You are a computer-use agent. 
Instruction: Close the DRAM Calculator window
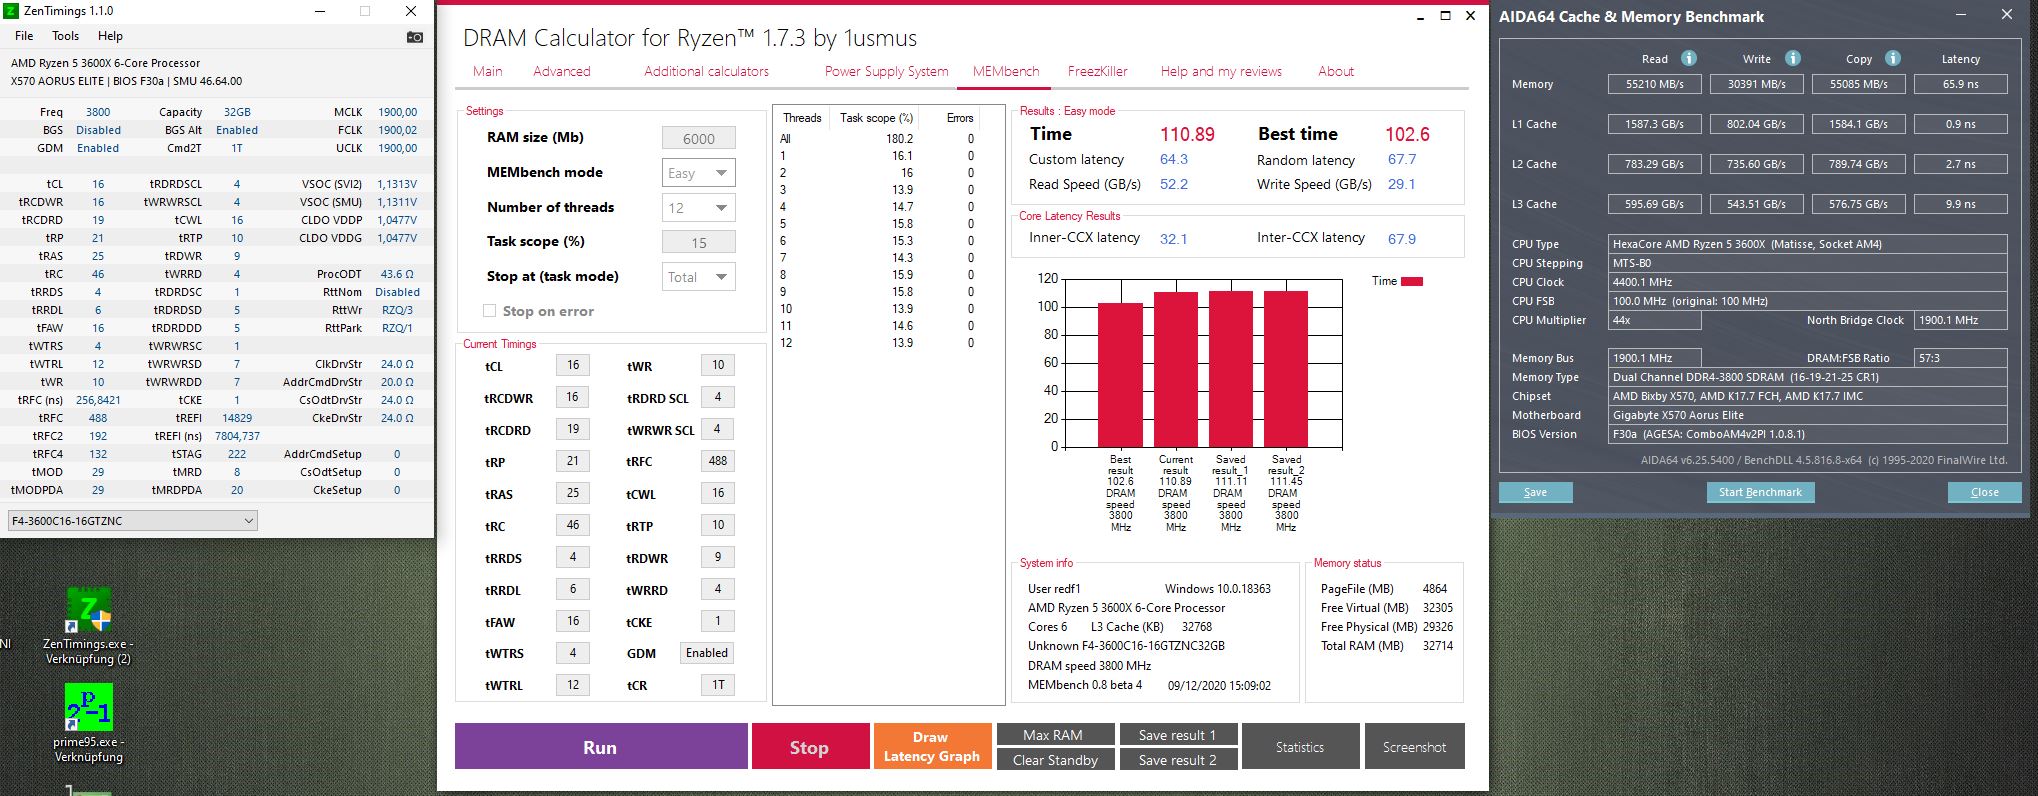click(1470, 16)
